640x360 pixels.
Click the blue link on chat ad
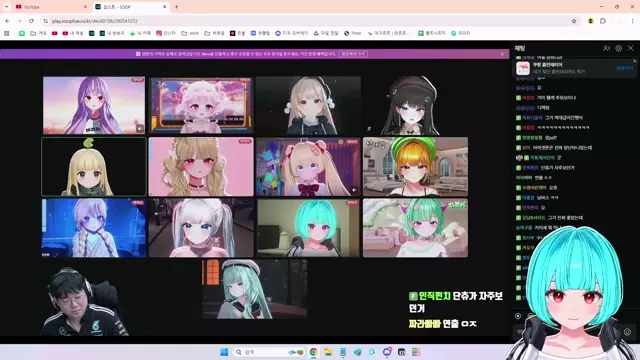click(624, 68)
